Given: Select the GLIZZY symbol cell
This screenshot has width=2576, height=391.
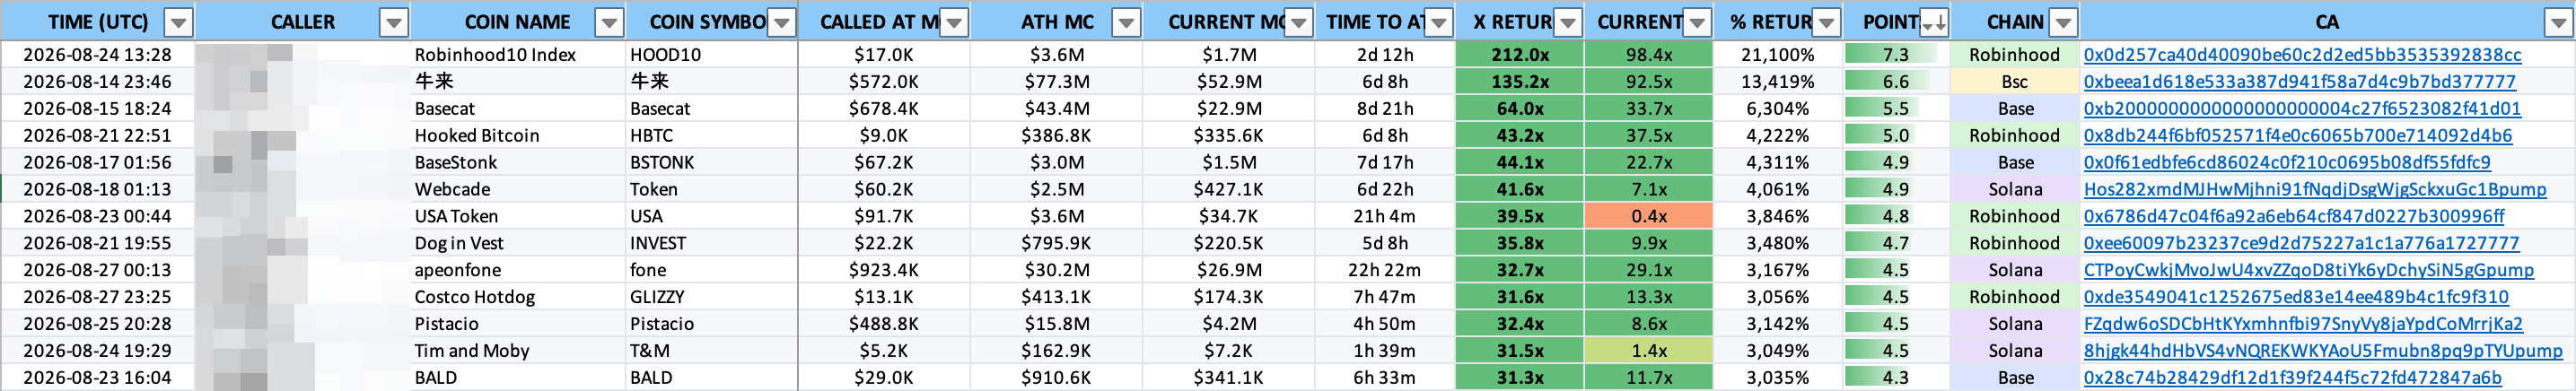Looking at the screenshot, I should tap(712, 298).
